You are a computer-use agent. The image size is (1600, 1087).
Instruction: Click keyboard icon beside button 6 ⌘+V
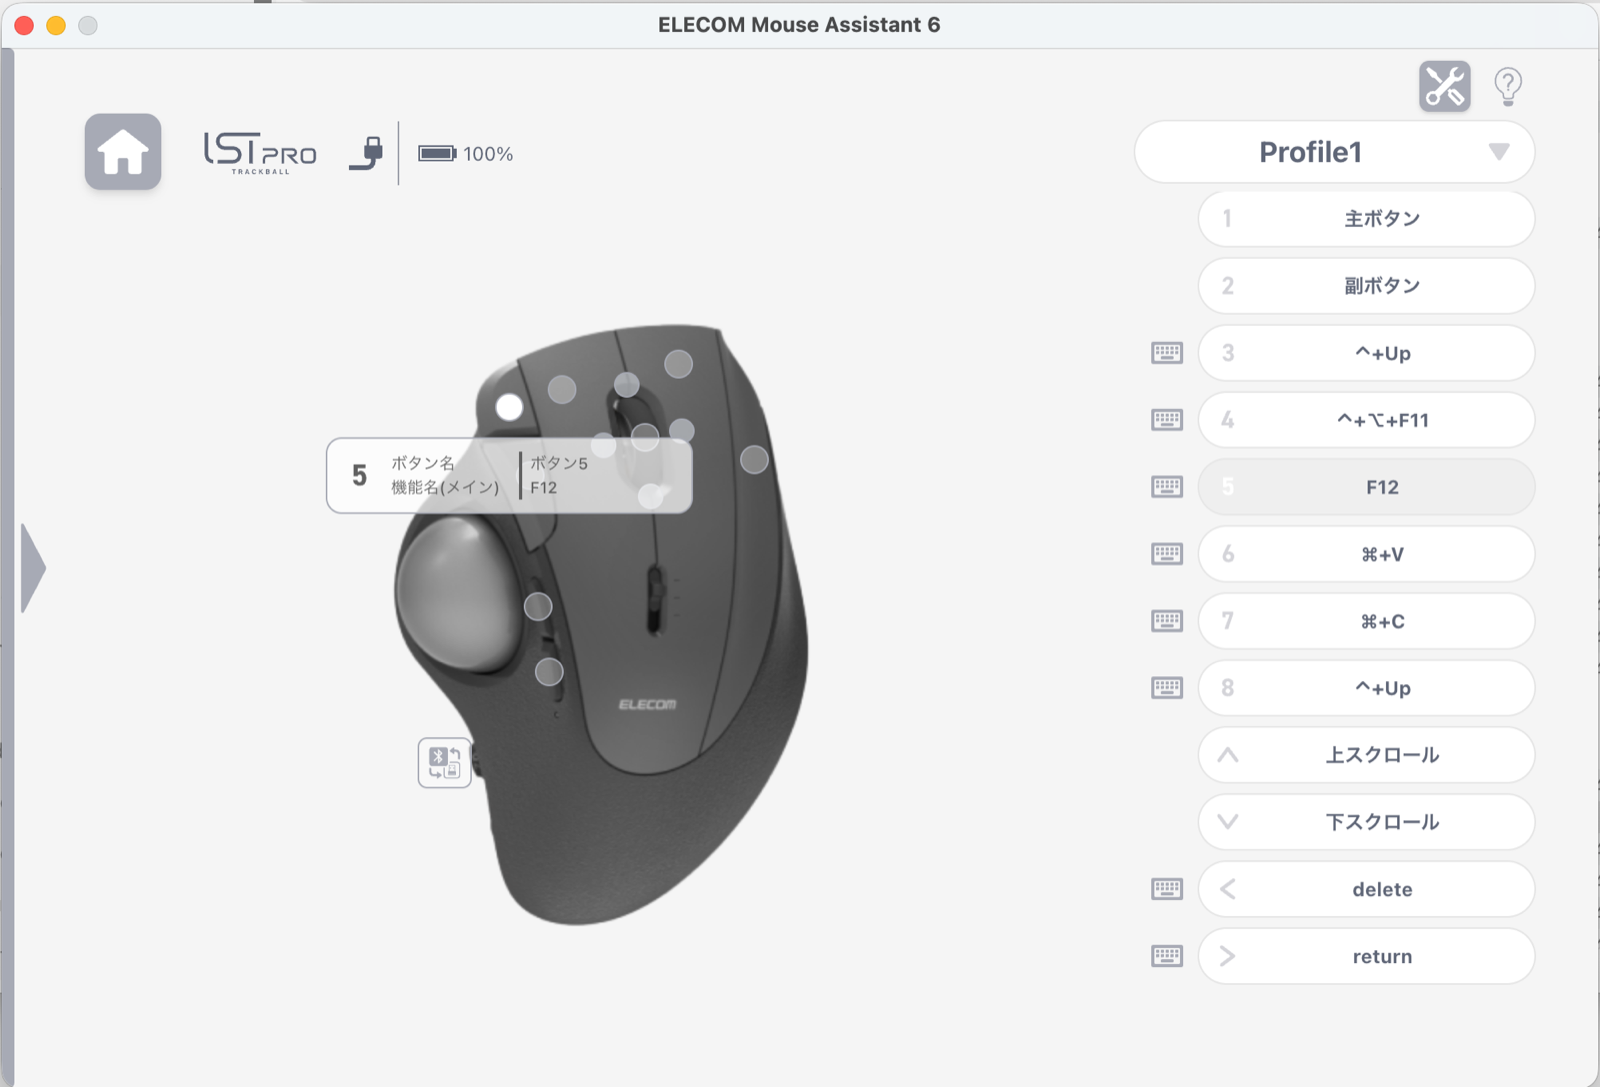click(x=1167, y=554)
